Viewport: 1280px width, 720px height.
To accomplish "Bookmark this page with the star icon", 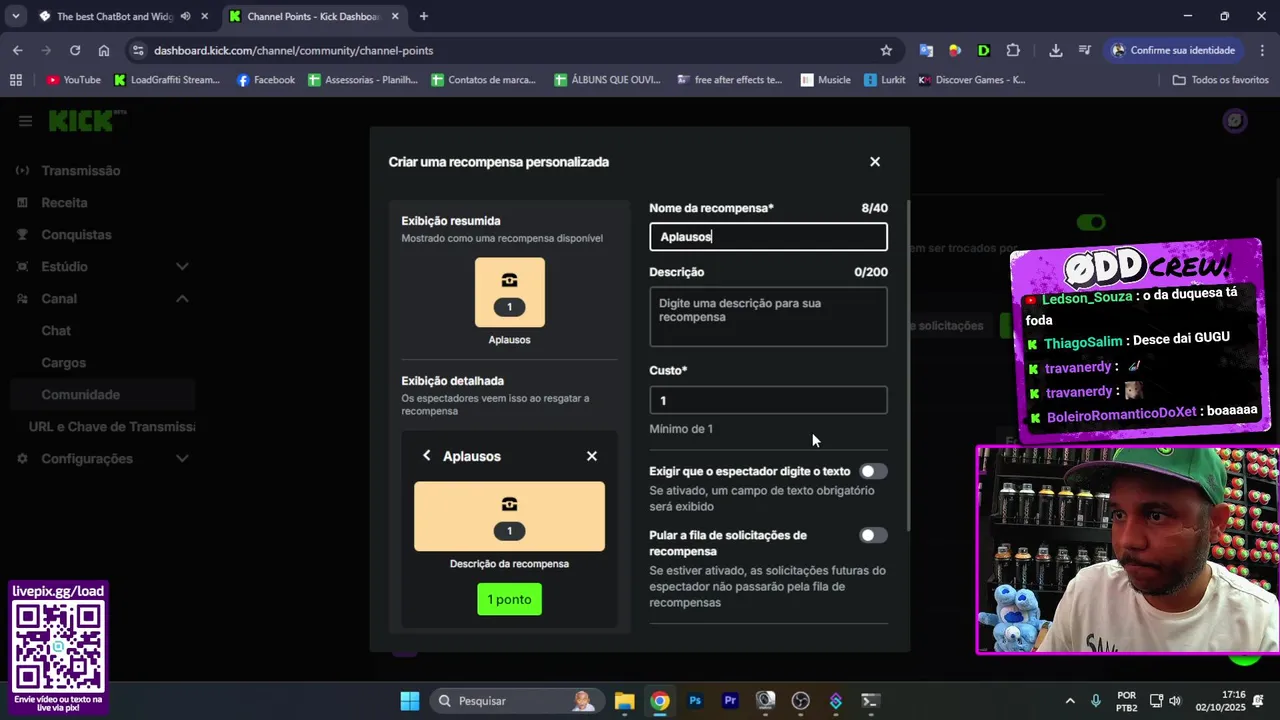I will pyautogui.click(x=886, y=50).
